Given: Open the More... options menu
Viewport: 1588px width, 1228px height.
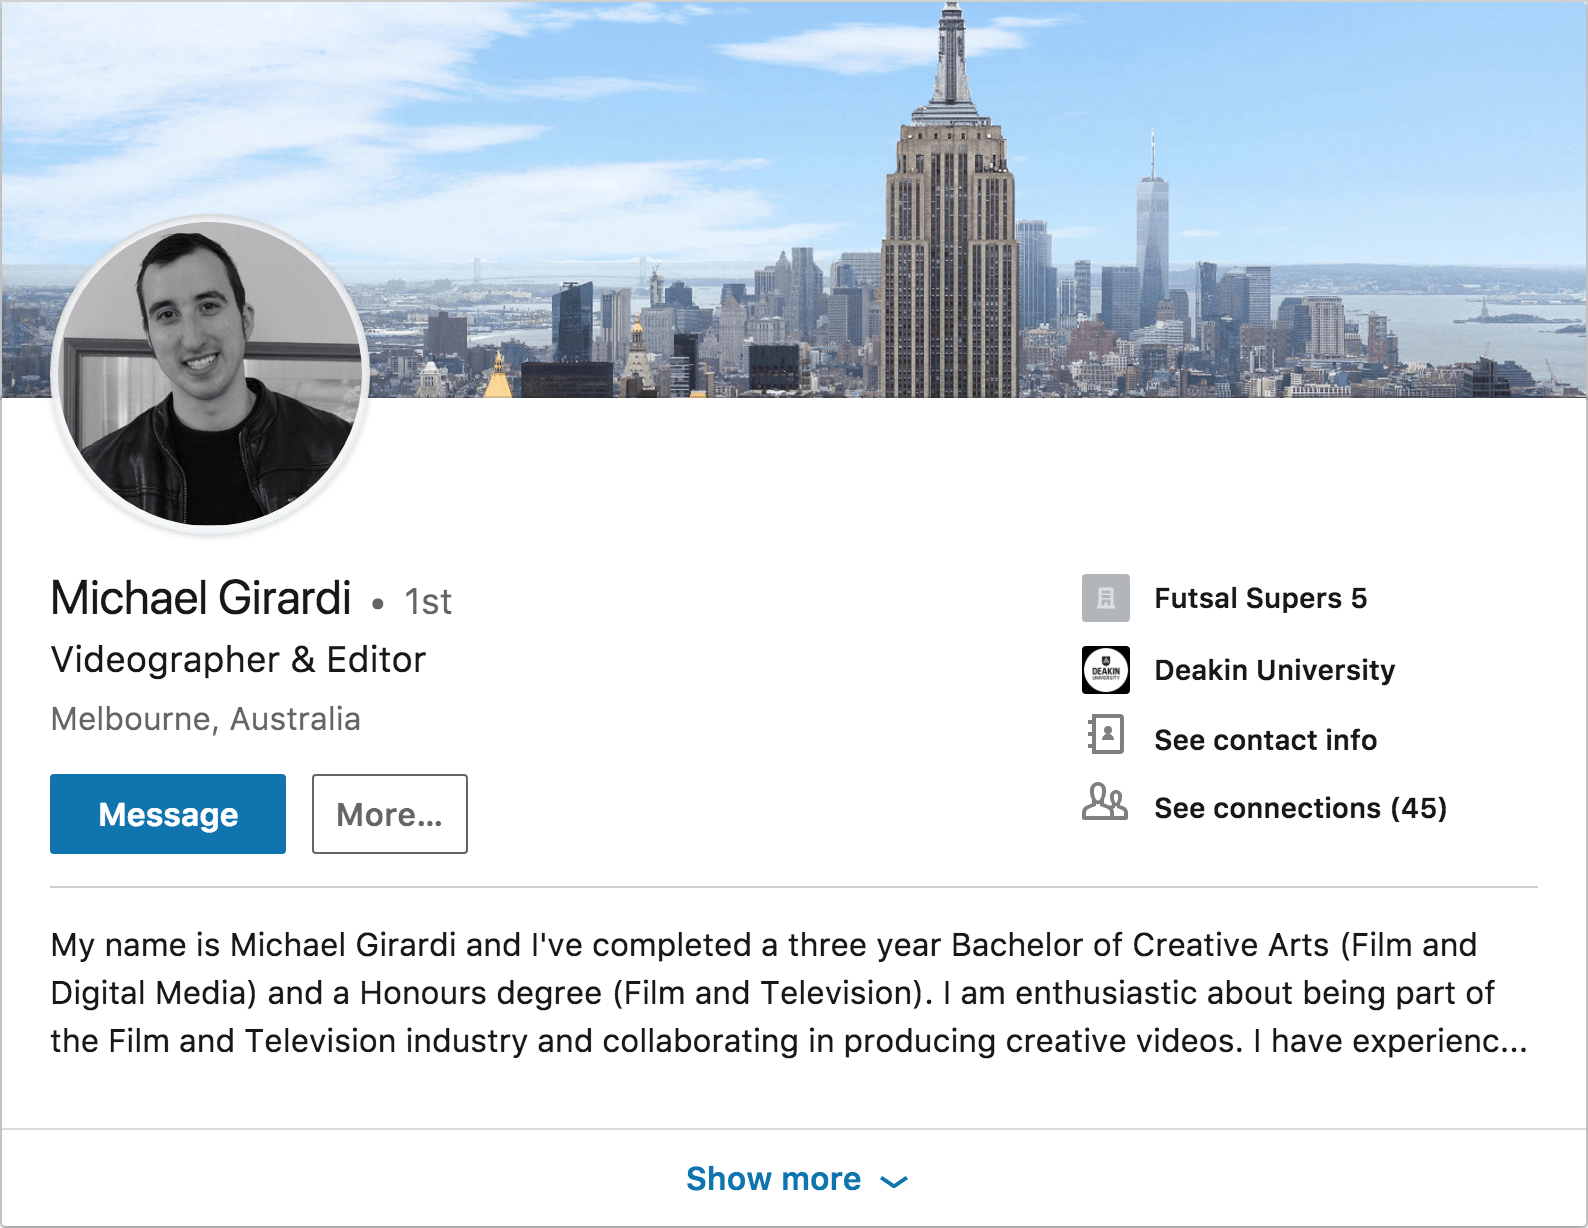Looking at the screenshot, I should [x=390, y=814].
